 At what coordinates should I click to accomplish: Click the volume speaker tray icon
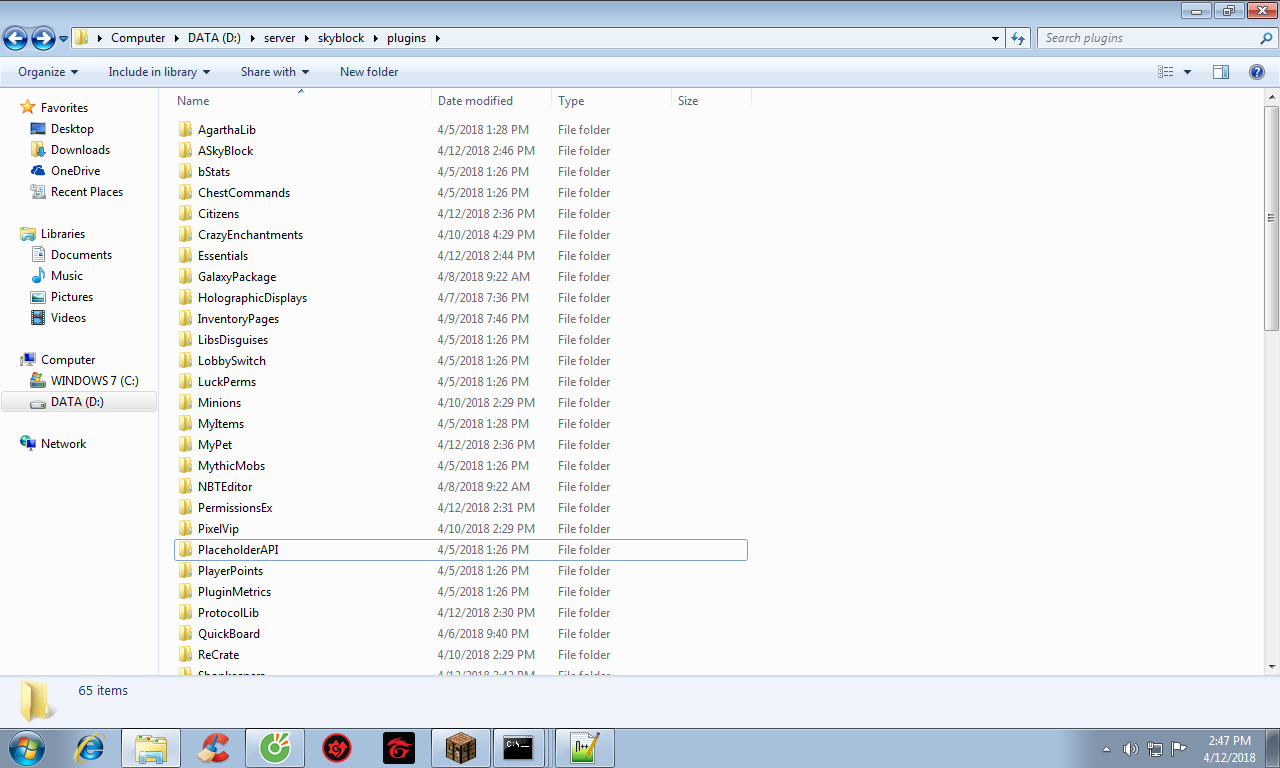(1131, 748)
